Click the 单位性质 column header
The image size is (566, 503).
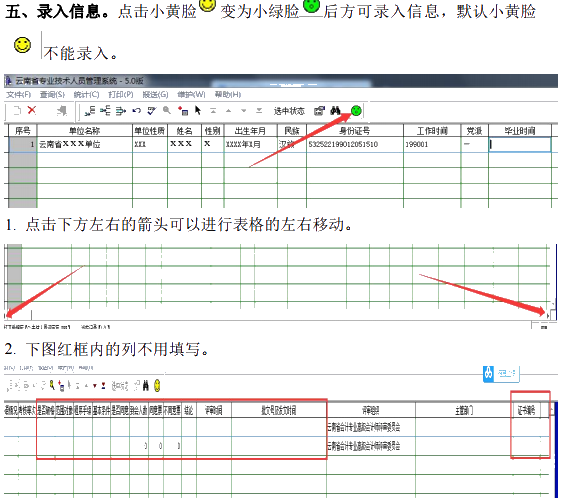tap(150, 131)
